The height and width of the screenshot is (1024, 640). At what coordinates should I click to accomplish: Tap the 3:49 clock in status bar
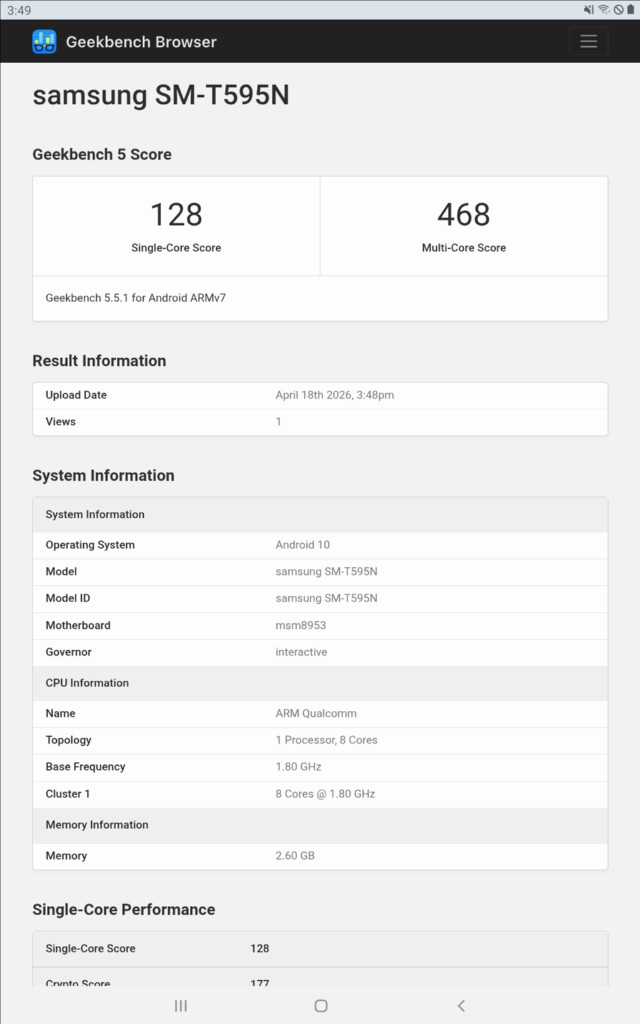coord(19,10)
